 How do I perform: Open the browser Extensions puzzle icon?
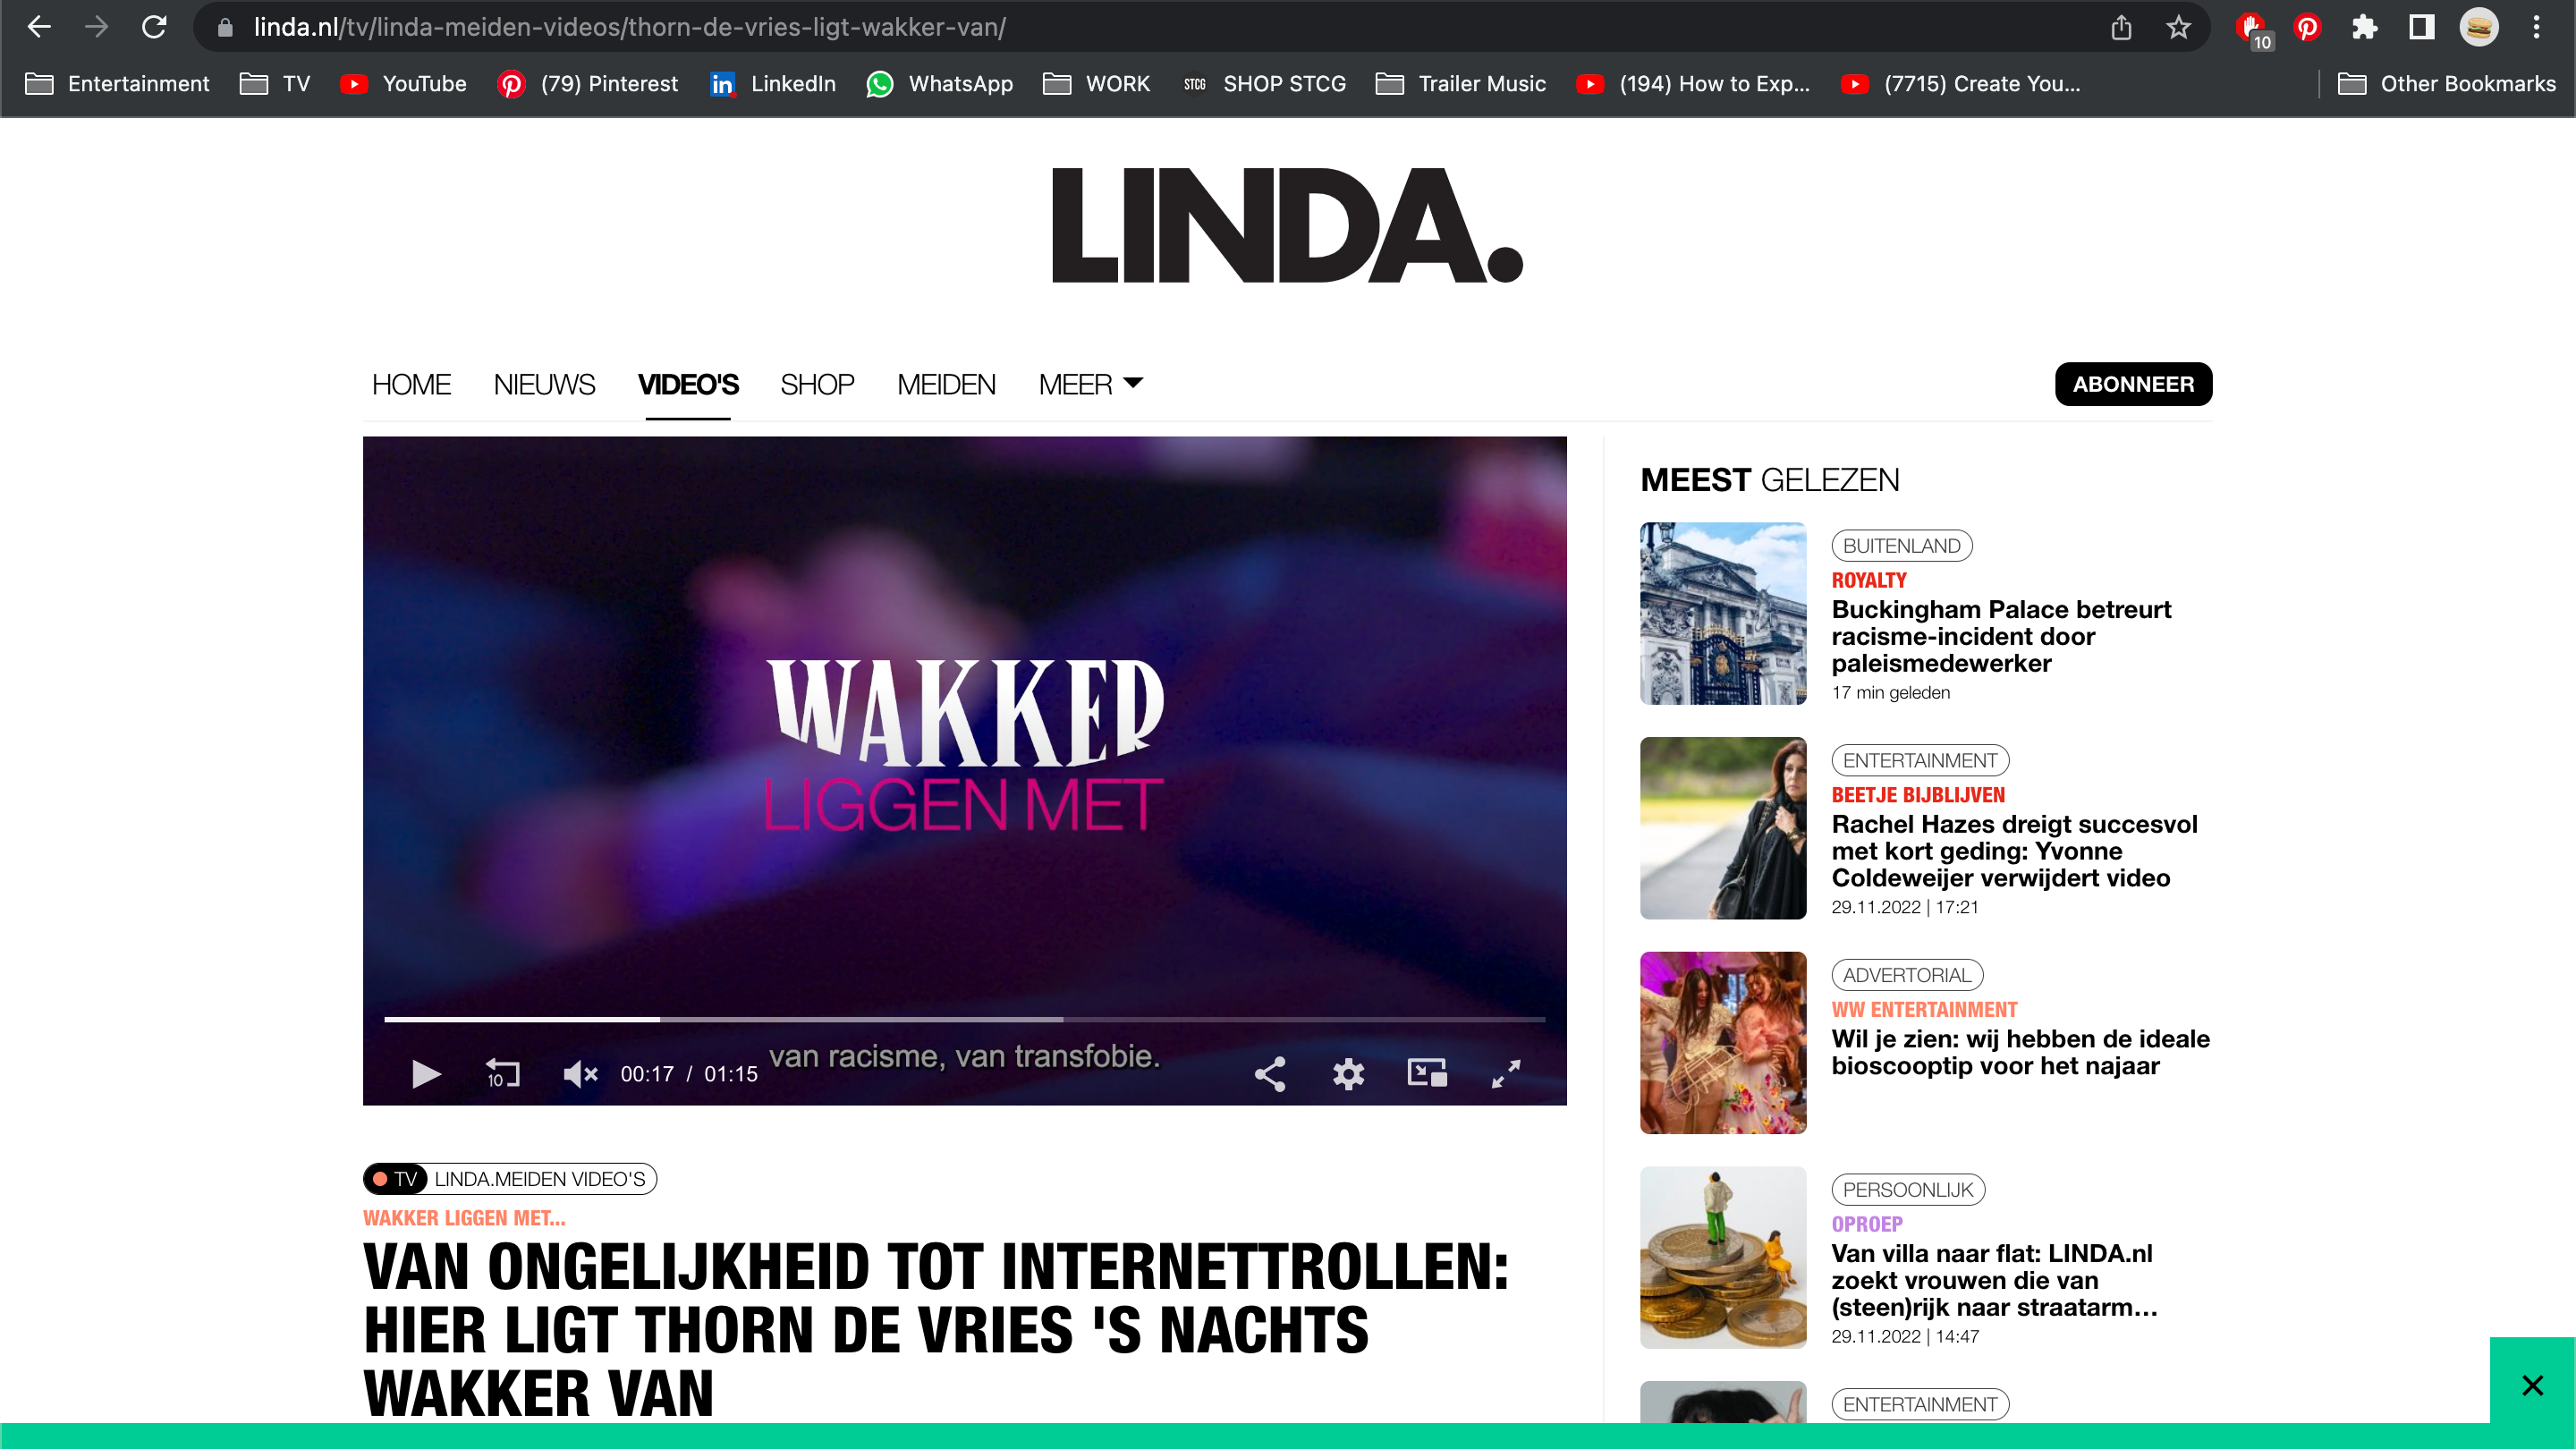(2364, 27)
